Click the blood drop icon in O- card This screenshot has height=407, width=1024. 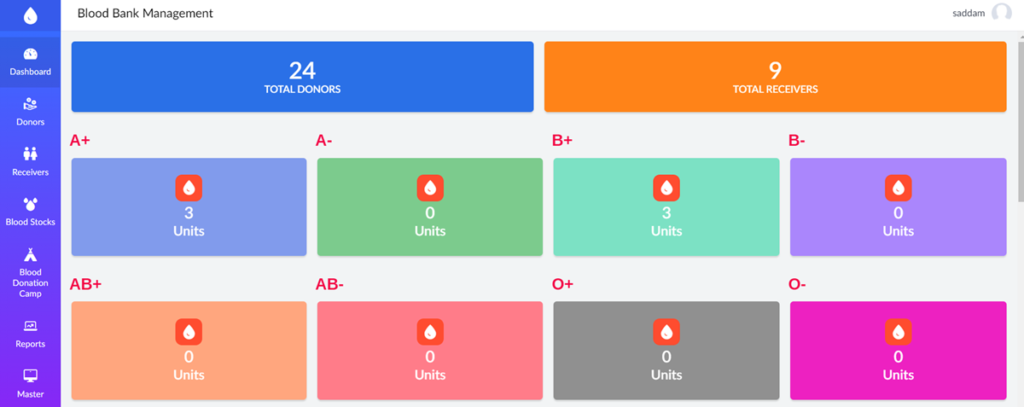898,331
